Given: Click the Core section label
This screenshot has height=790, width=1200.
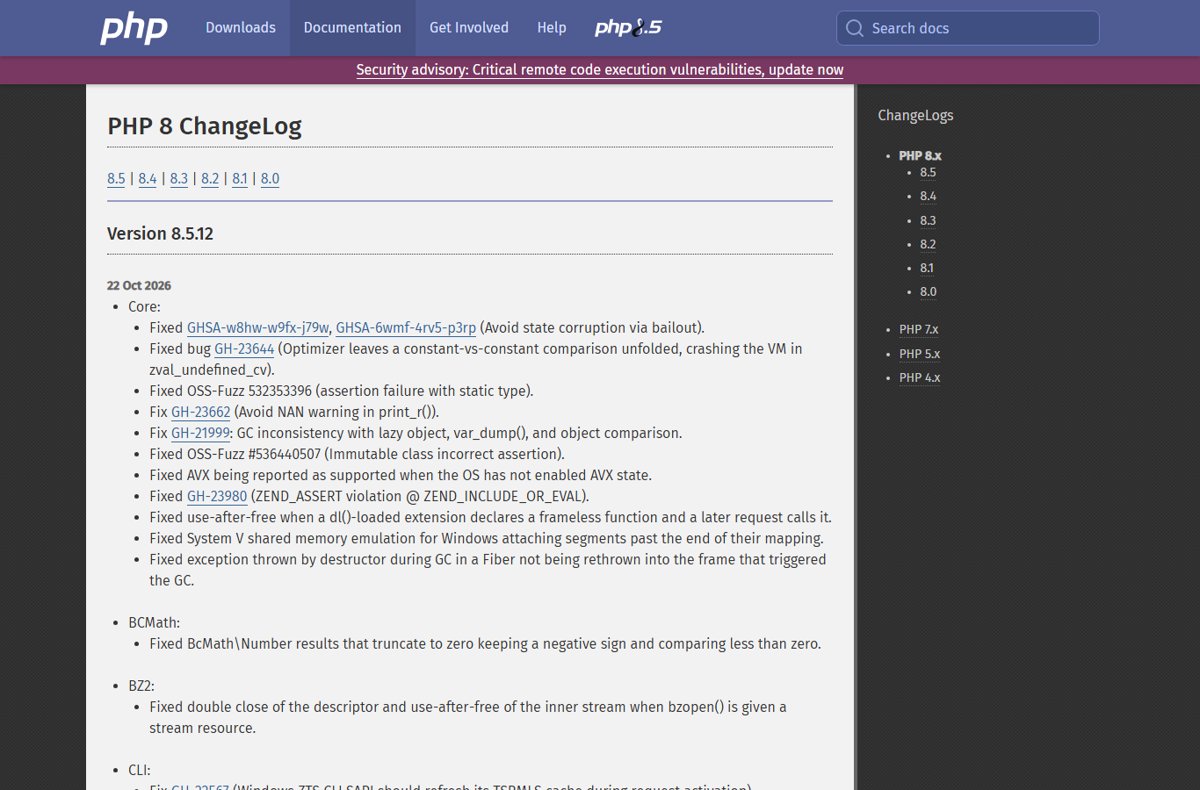Looking at the screenshot, I should [x=144, y=307].
